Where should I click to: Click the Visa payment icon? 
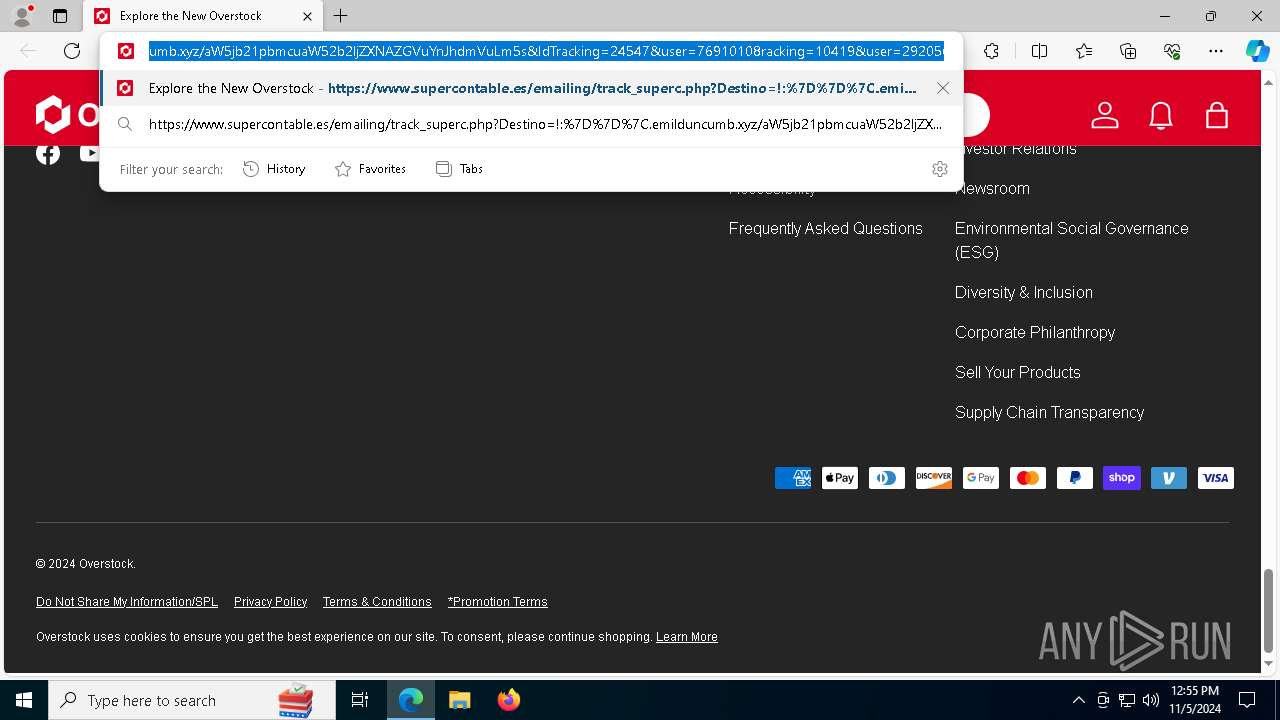coord(1216,478)
